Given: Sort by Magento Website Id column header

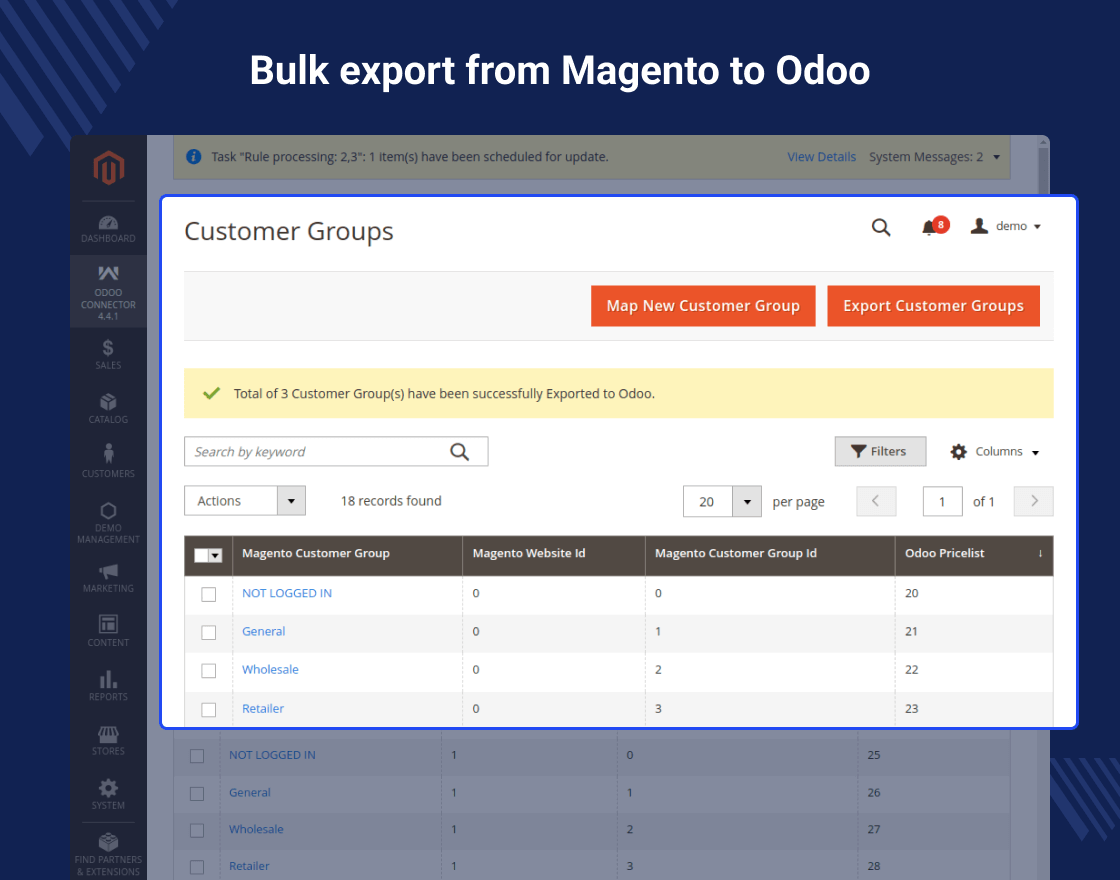Looking at the screenshot, I should click(x=554, y=554).
